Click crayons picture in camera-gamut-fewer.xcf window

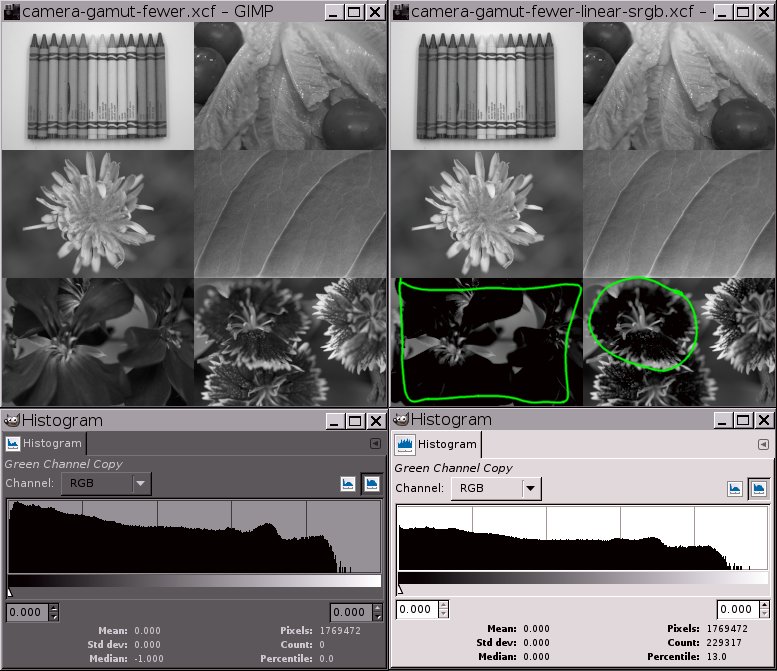pos(98,86)
